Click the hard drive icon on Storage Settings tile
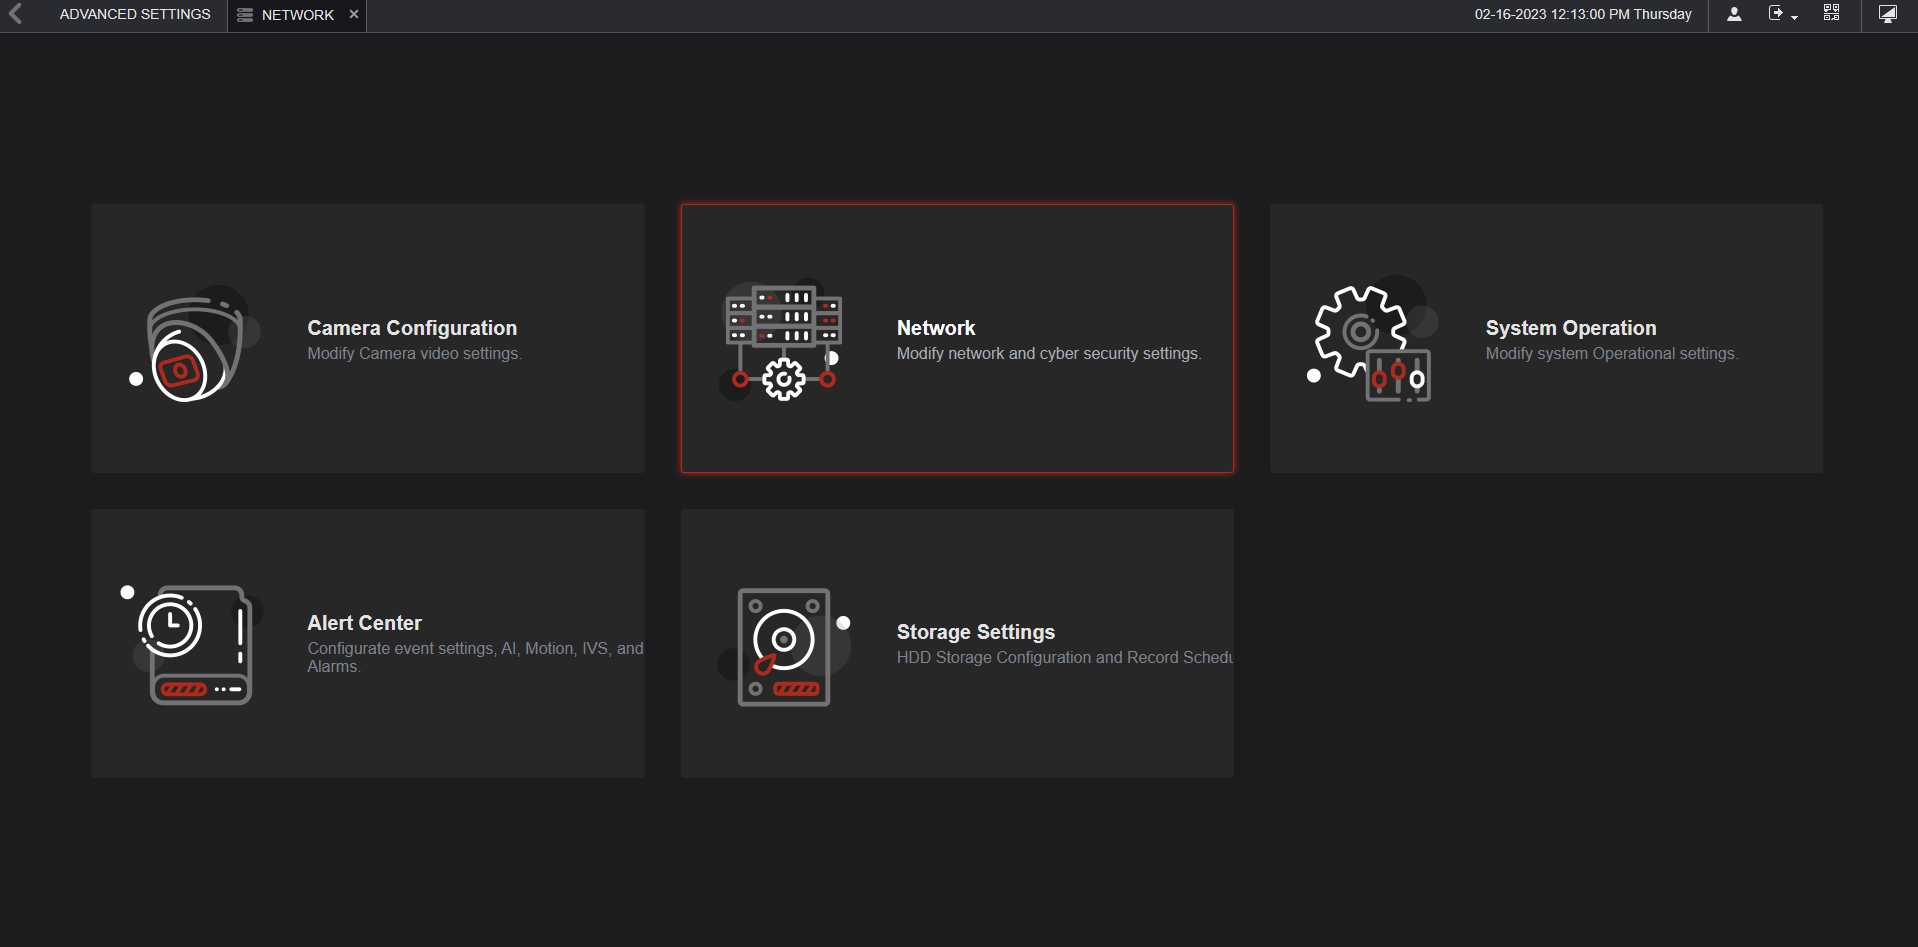Screen dimensions: 1918x947 (784, 645)
